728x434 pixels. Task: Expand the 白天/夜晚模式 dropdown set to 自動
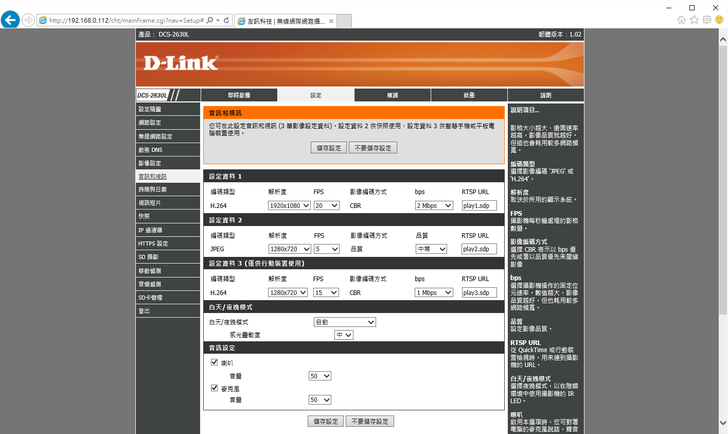point(344,322)
